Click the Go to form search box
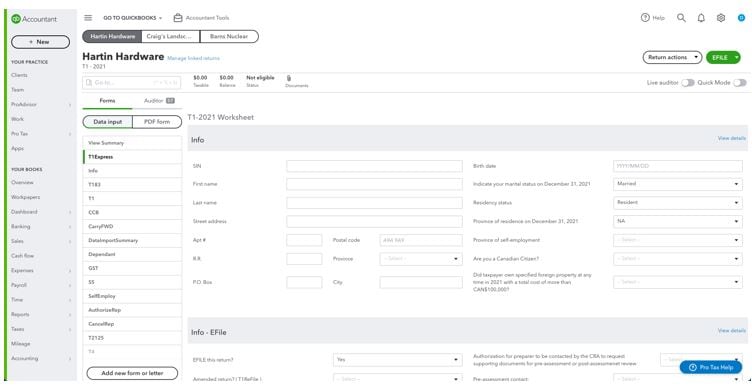 132,82
